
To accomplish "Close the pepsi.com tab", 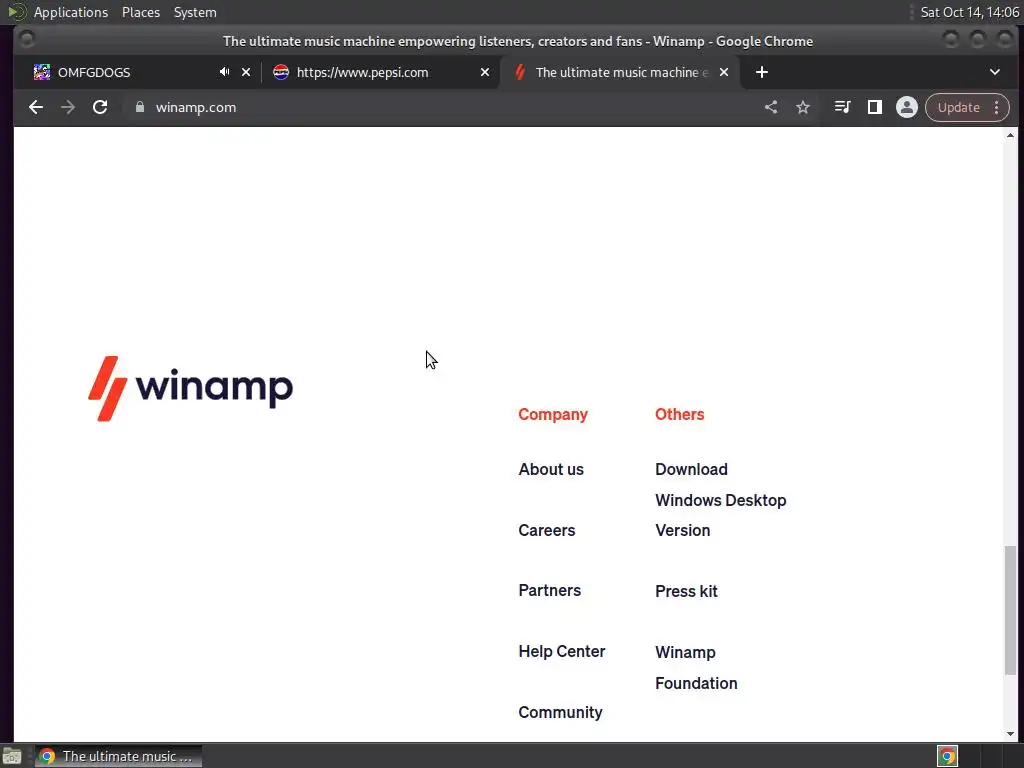I will (x=485, y=72).
